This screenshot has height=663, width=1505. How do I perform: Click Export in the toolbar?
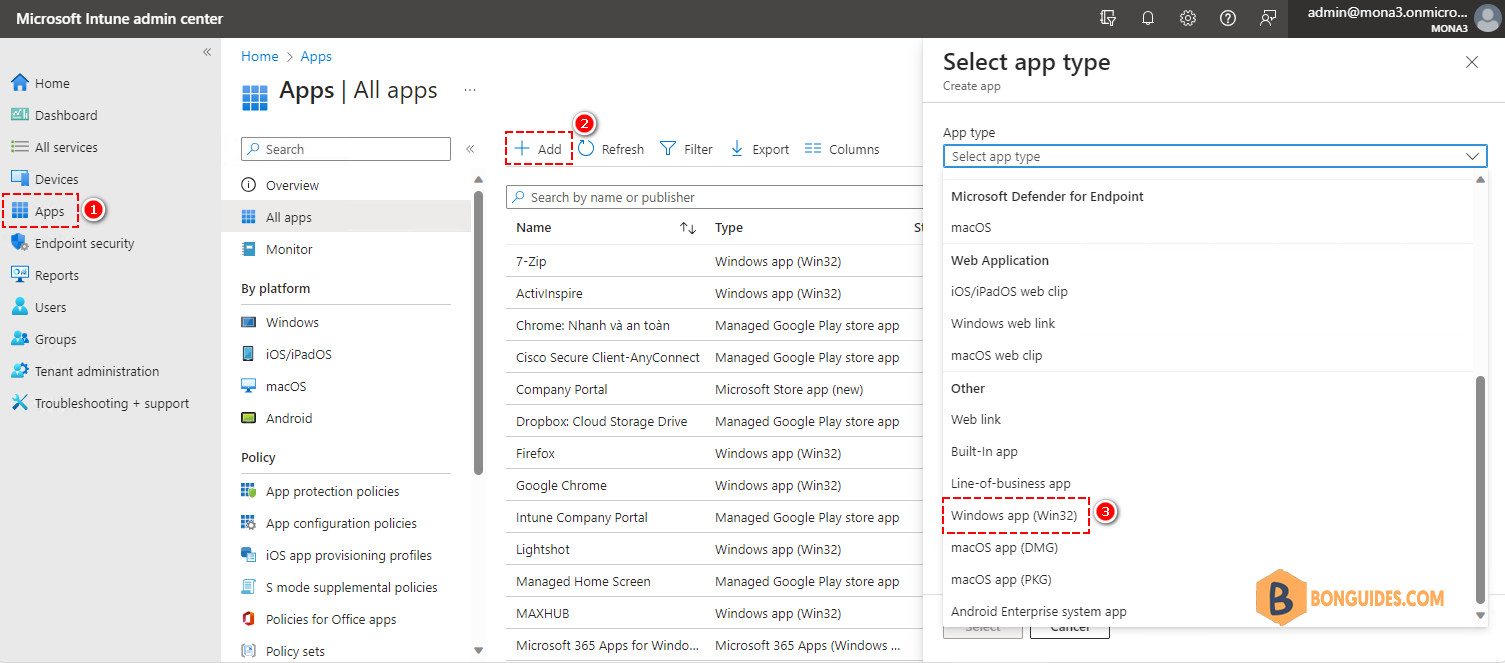click(x=759, y=149)
